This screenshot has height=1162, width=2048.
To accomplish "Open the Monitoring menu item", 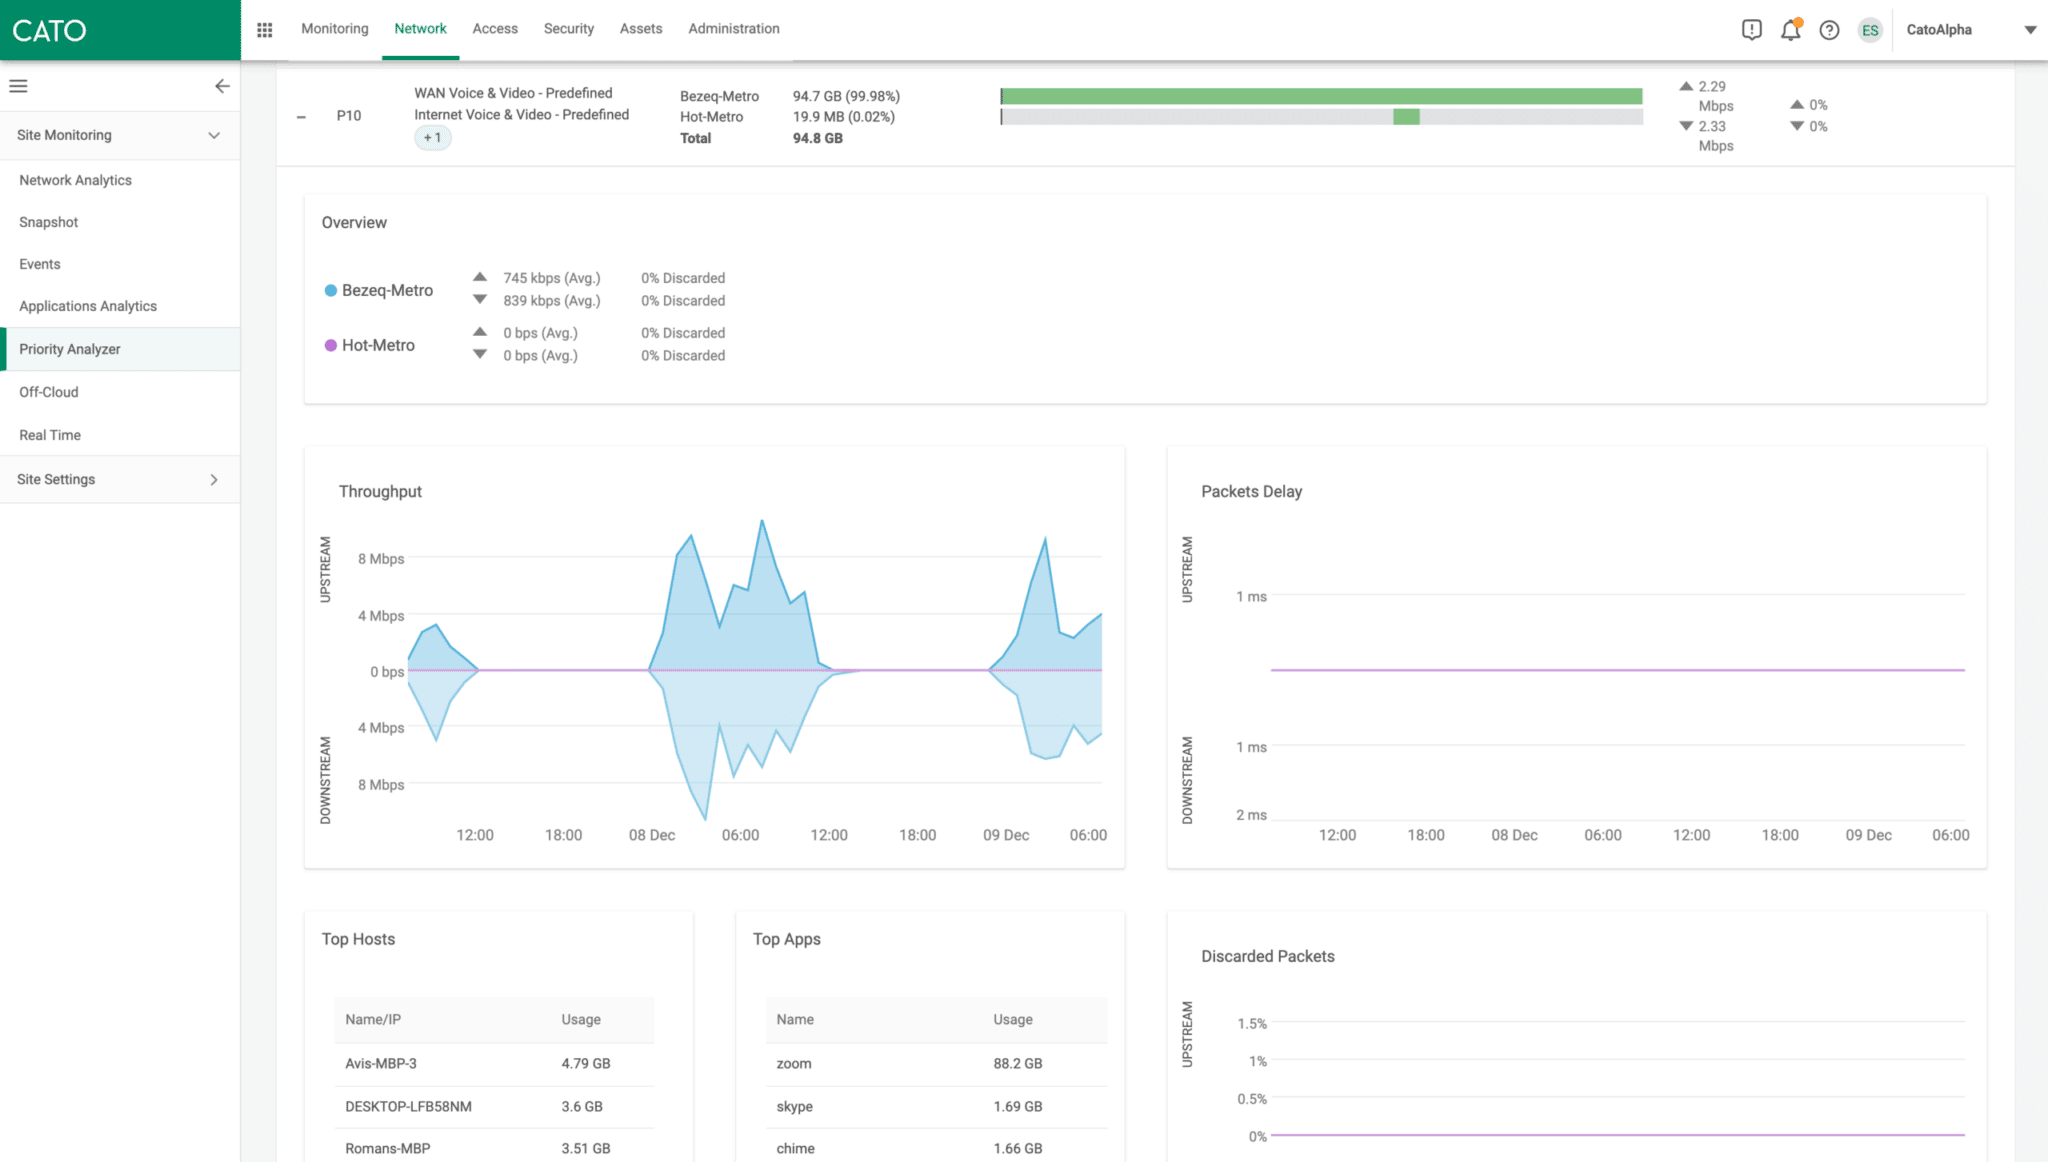I will point(334,29).
